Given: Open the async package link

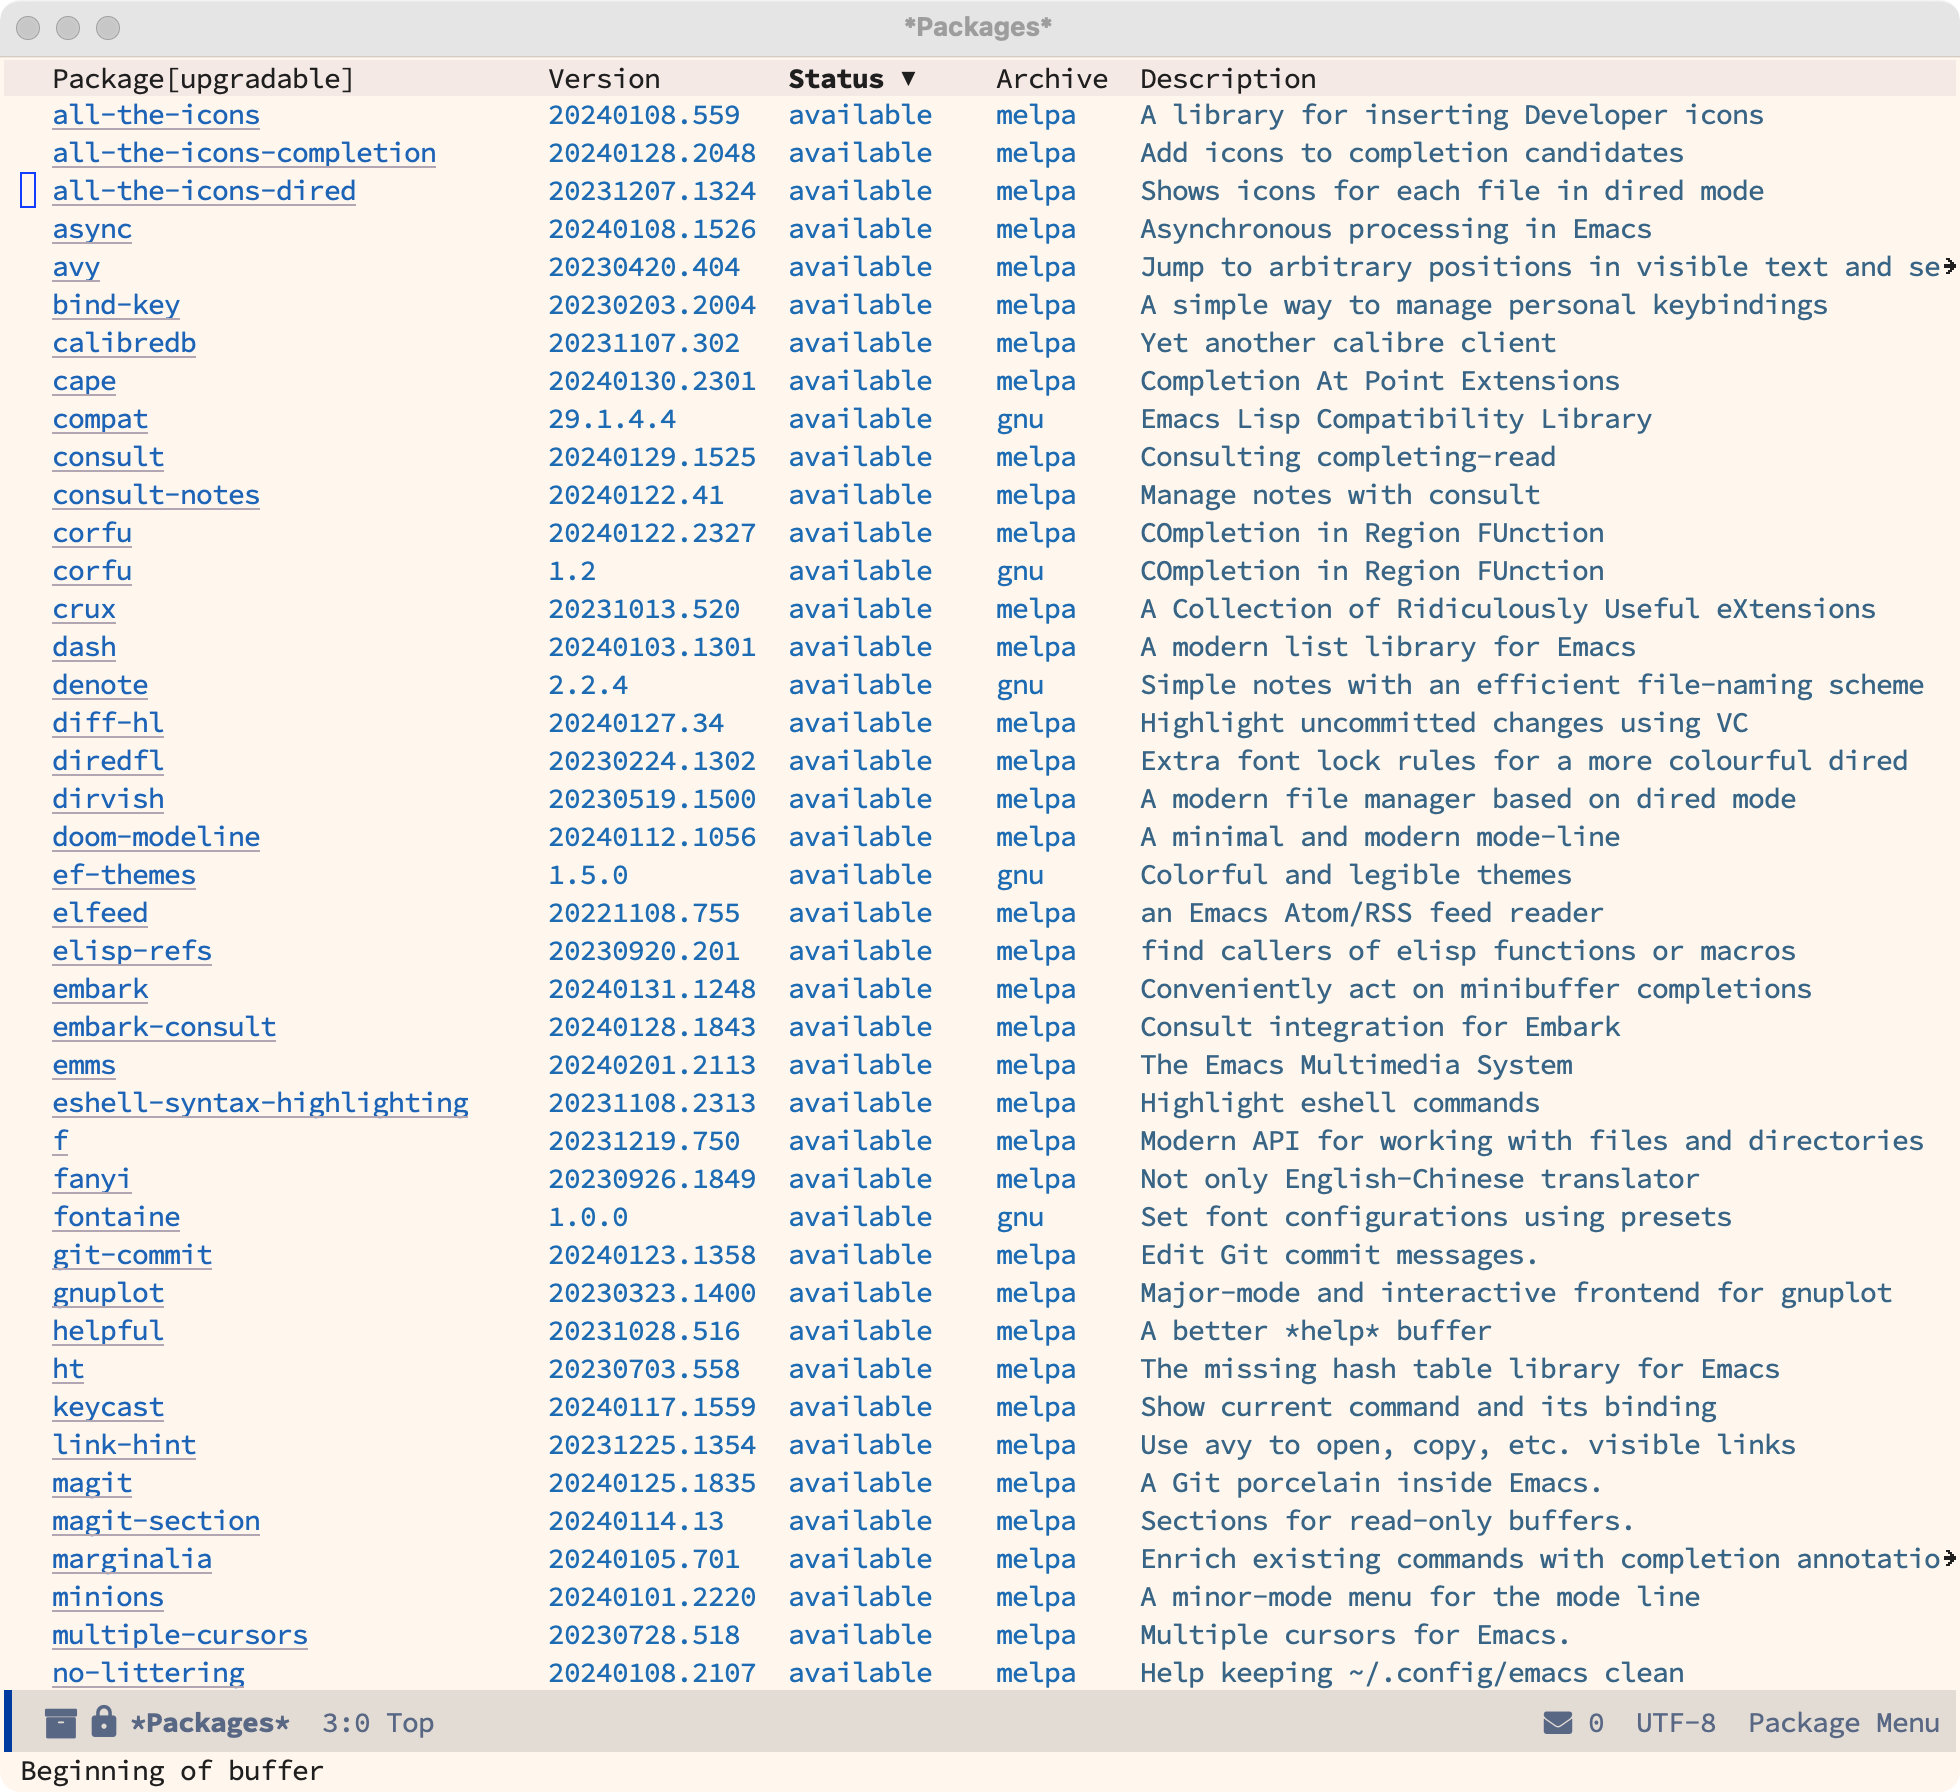Looking at the screenshot, I should coord(92,229).
